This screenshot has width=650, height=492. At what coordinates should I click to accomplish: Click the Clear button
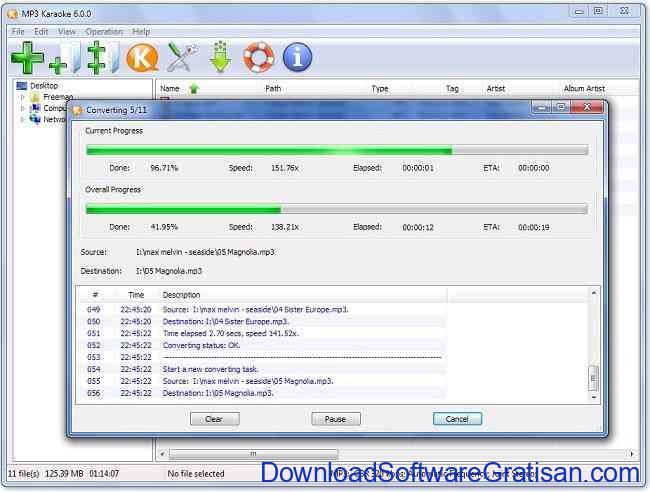click(214, 419)
